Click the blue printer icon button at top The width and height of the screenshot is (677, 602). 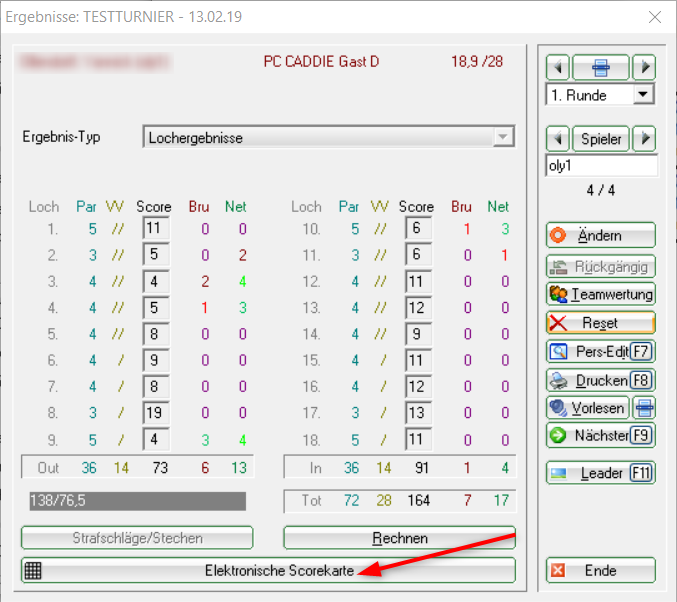pyautogui.click(x=601, y=67)
